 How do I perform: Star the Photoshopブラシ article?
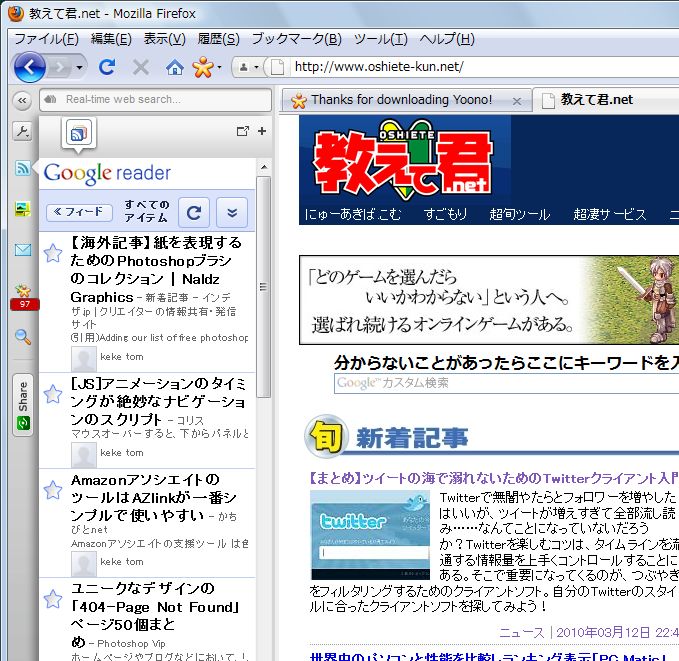pos(53,253)
